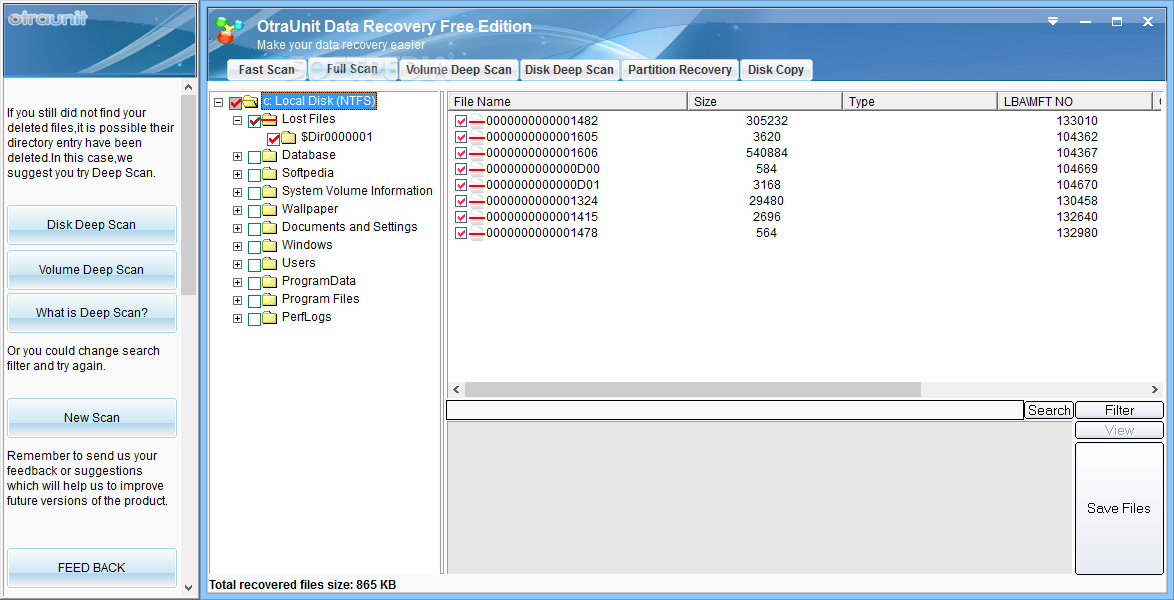Collapse the c: Local Disk tree node

(219, 102)
